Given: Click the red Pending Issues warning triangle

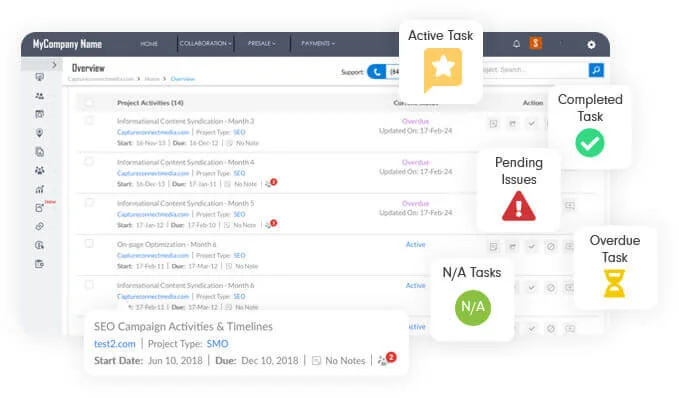Looking at the screenshot, I should click(x=519, y=207).
